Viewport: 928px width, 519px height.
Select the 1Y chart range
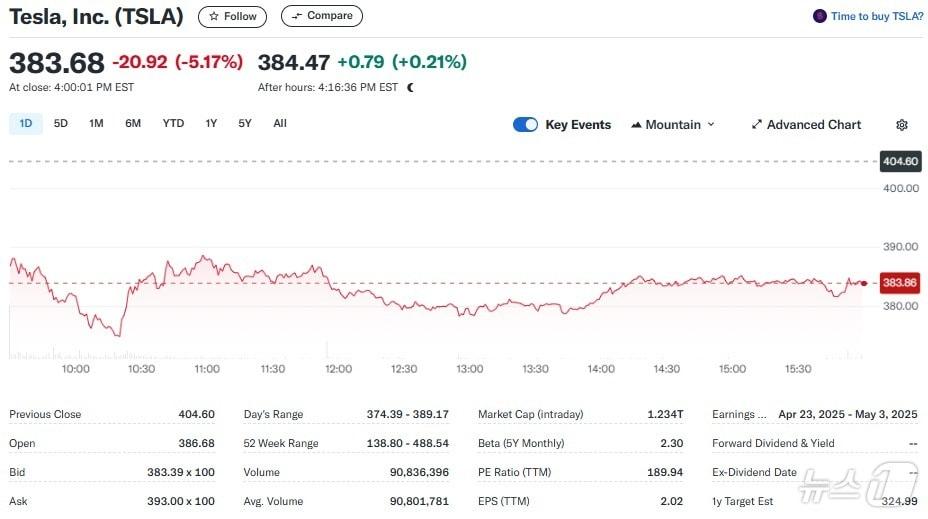pos(211,124)
